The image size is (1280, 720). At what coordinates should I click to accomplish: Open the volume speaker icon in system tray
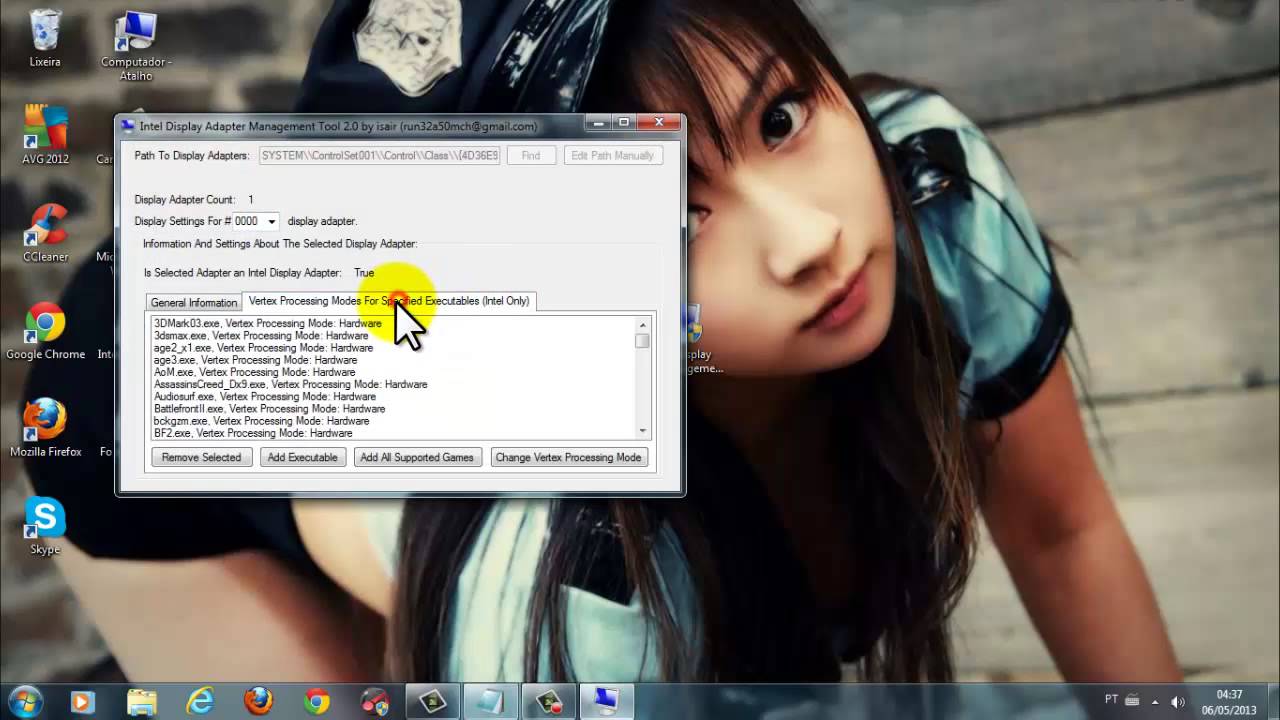click(1178, 701)
